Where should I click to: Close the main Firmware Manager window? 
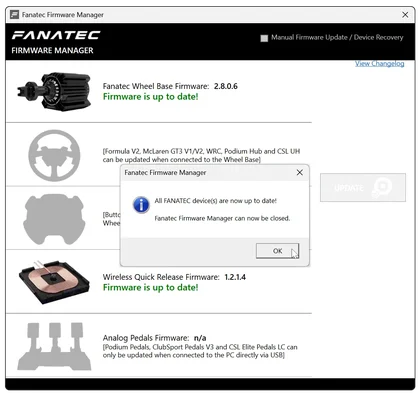pos(405,15)
